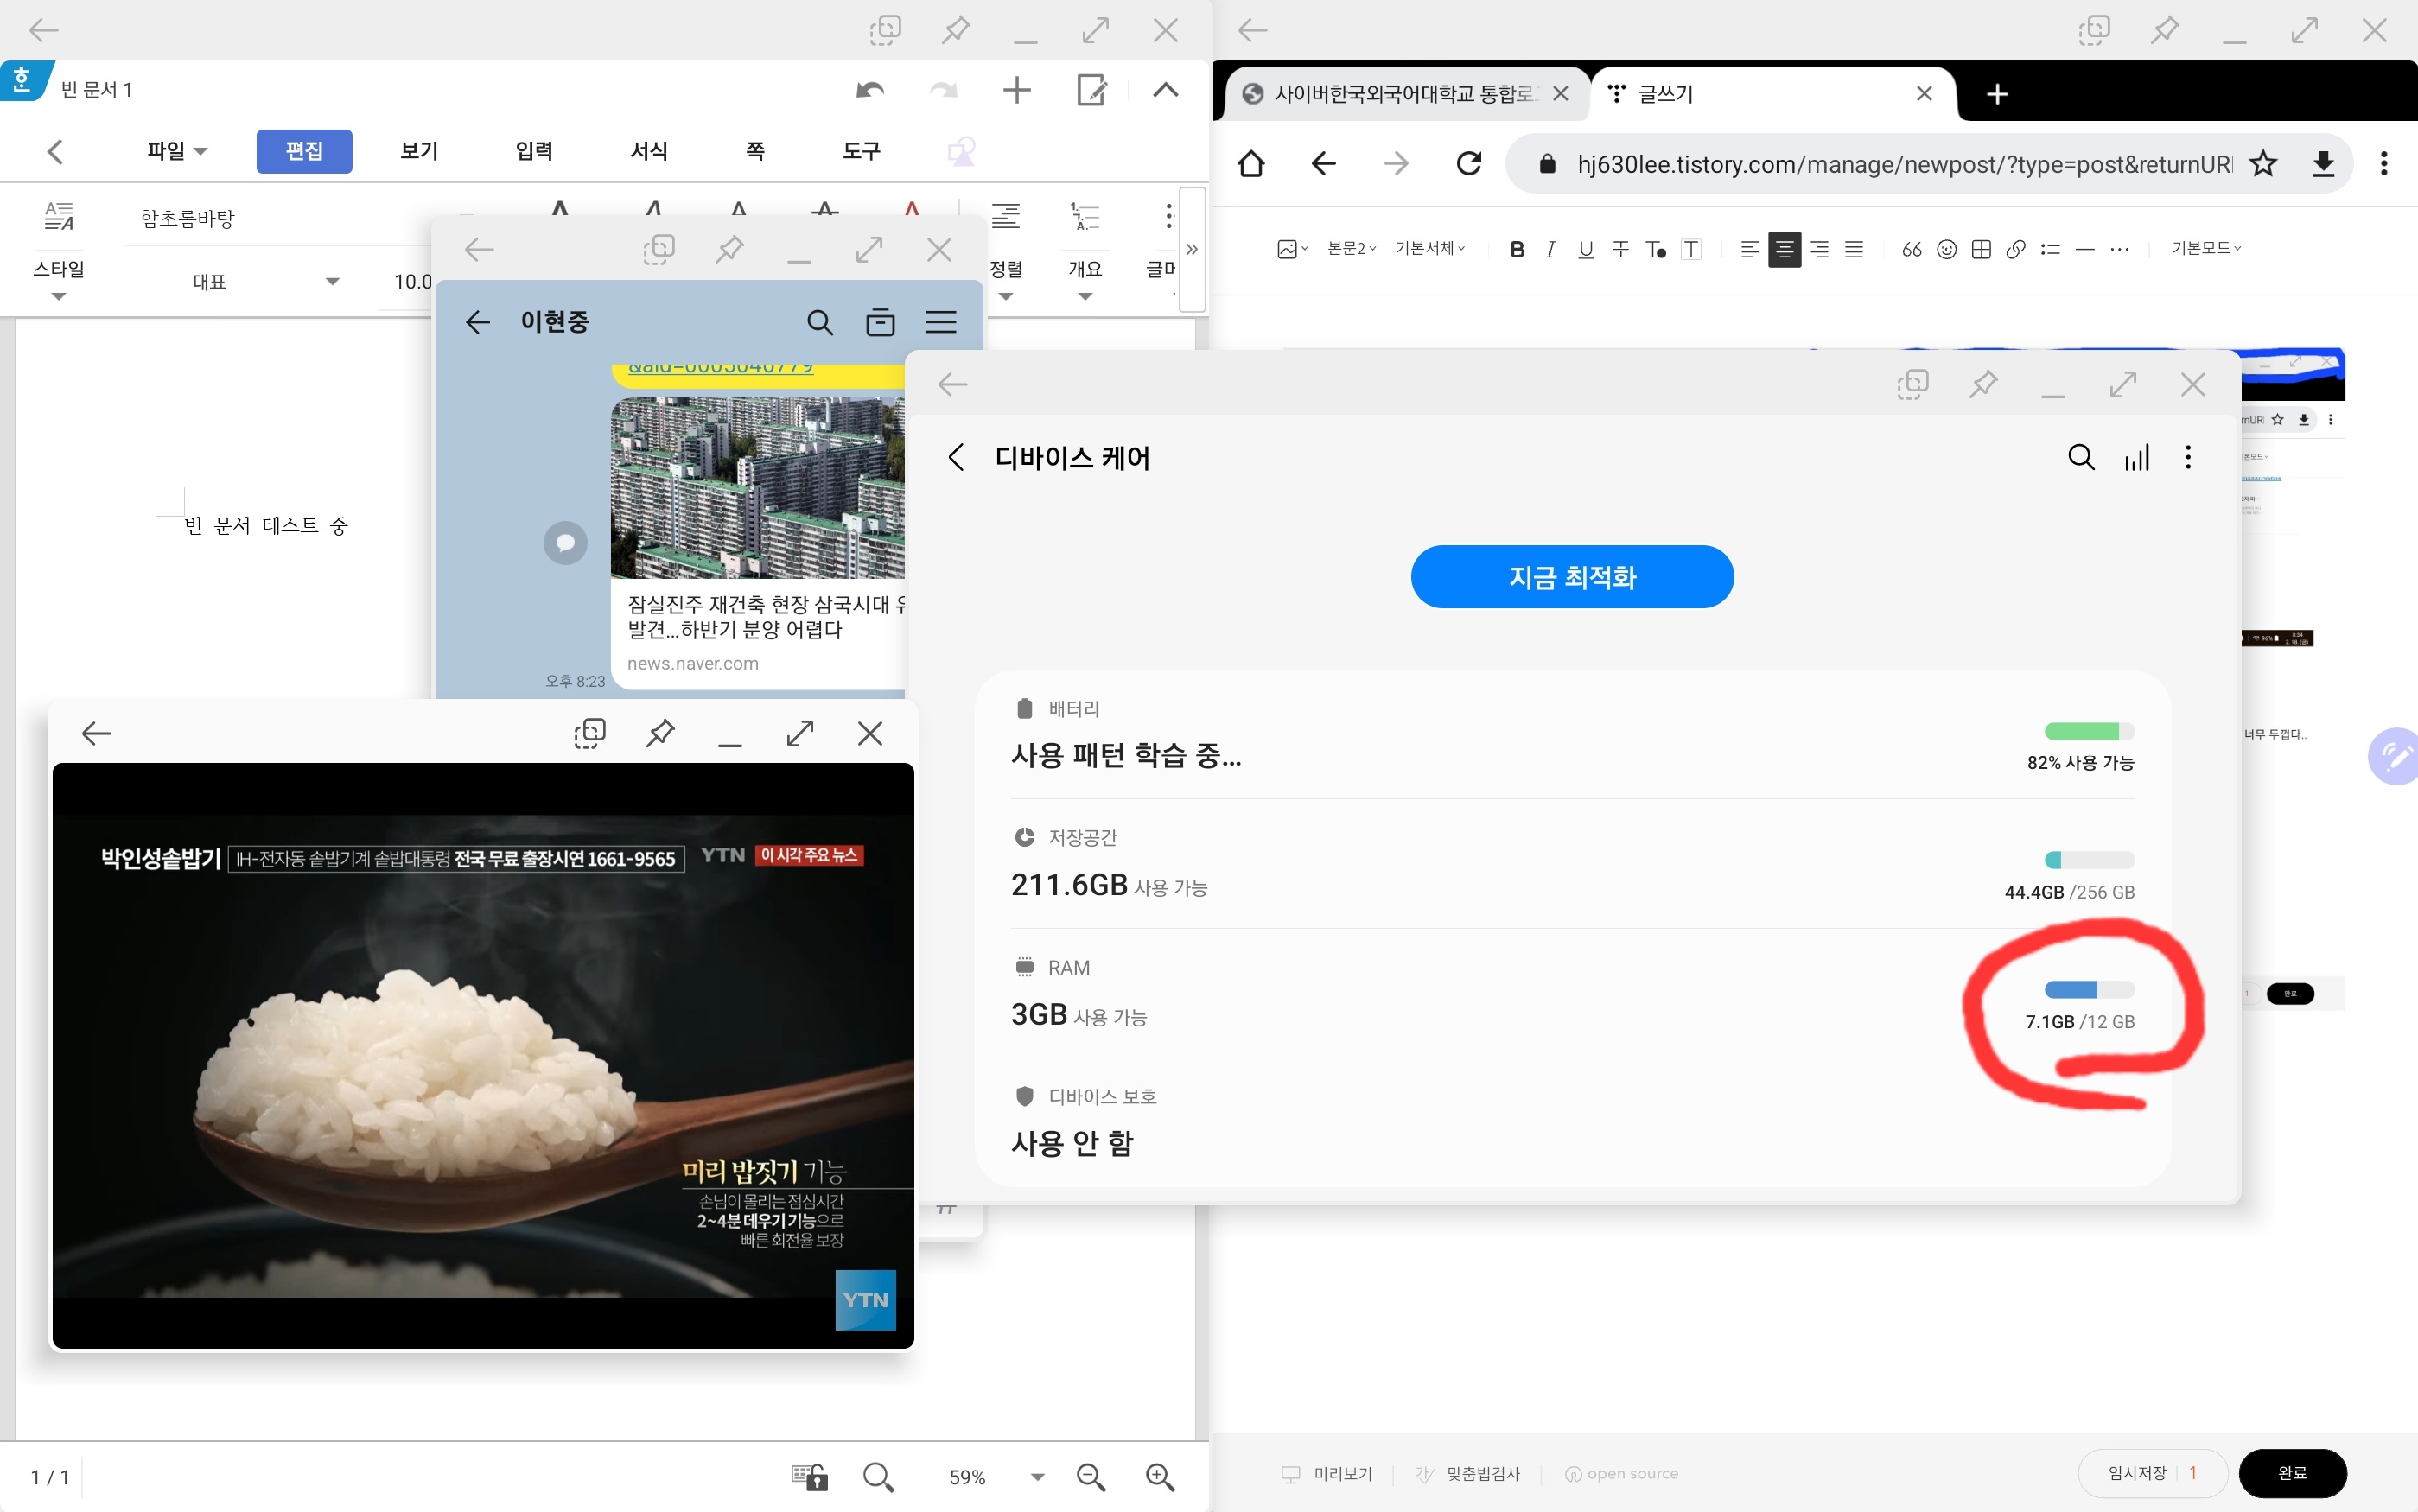Insert a table in tistory editor
This screenshot has height=1512, width=2418.
click(x=1981, y=250)
